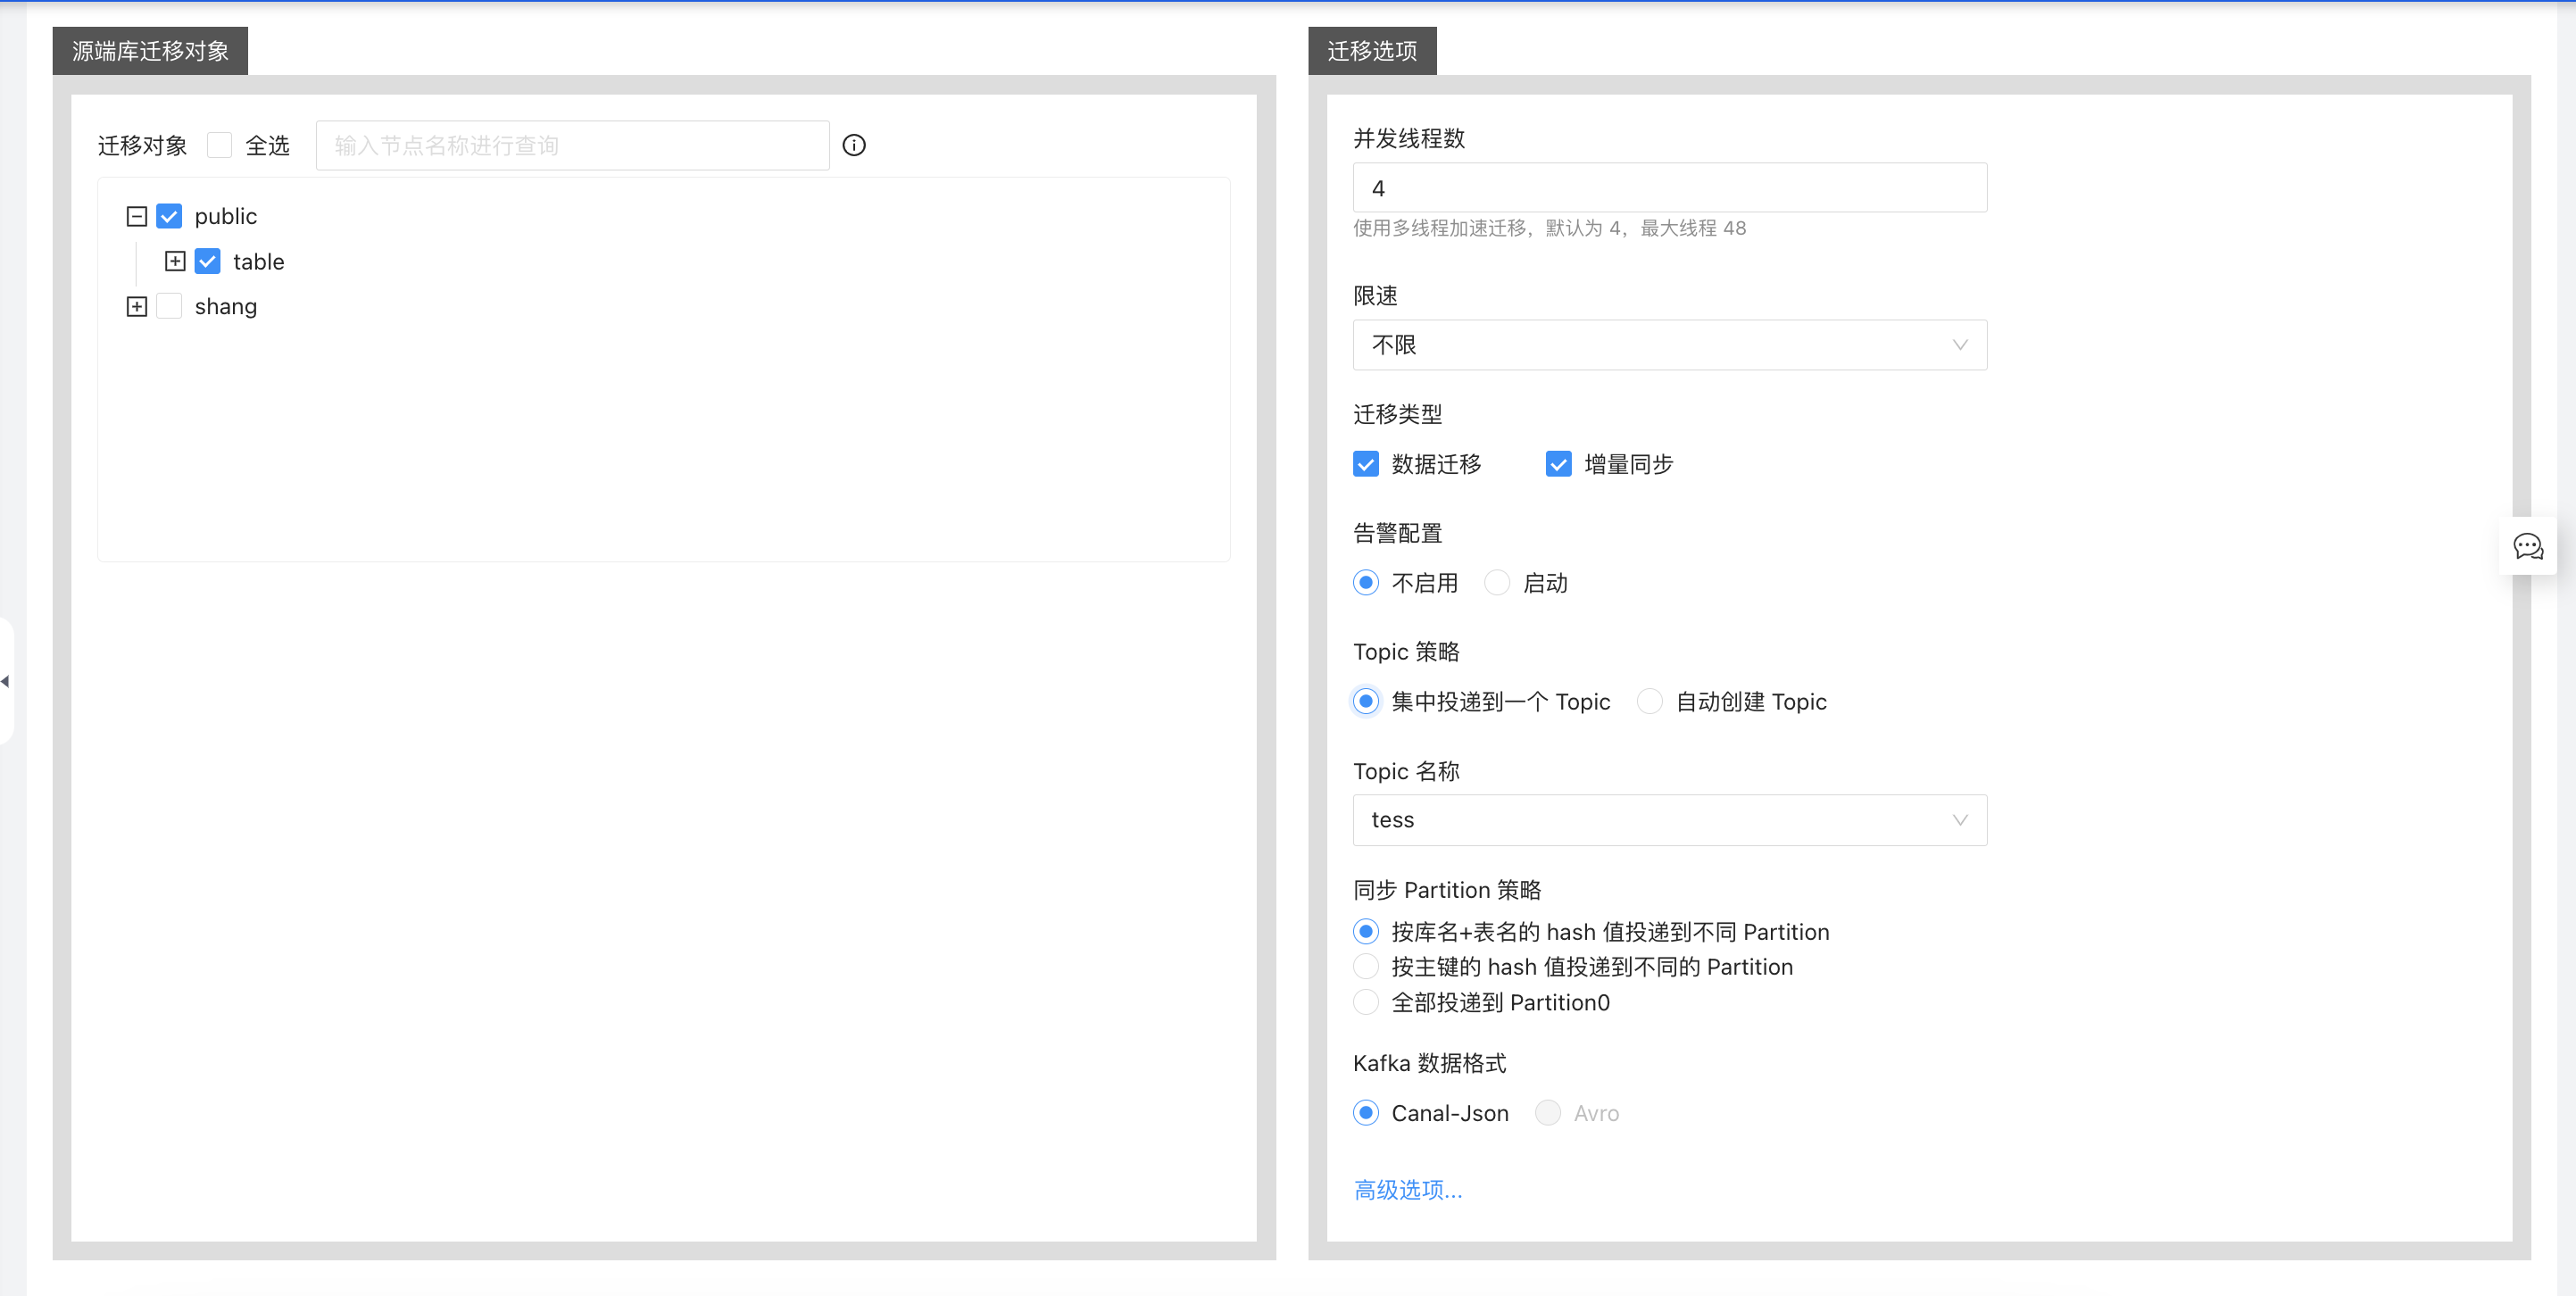The image size is (2576, 1296).
Task: Select the 启动 alert radio button
Action: [x=1496, y=583]
